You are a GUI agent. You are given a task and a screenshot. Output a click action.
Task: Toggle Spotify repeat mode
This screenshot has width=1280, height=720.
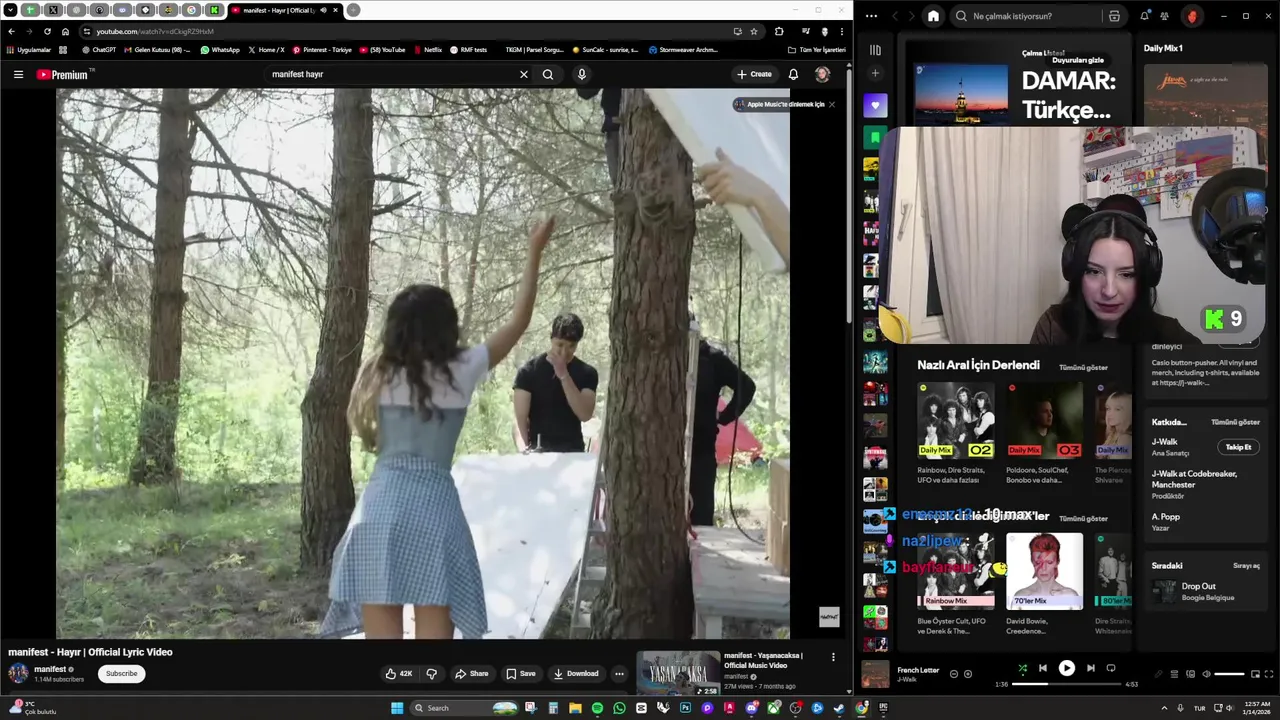1111,668
